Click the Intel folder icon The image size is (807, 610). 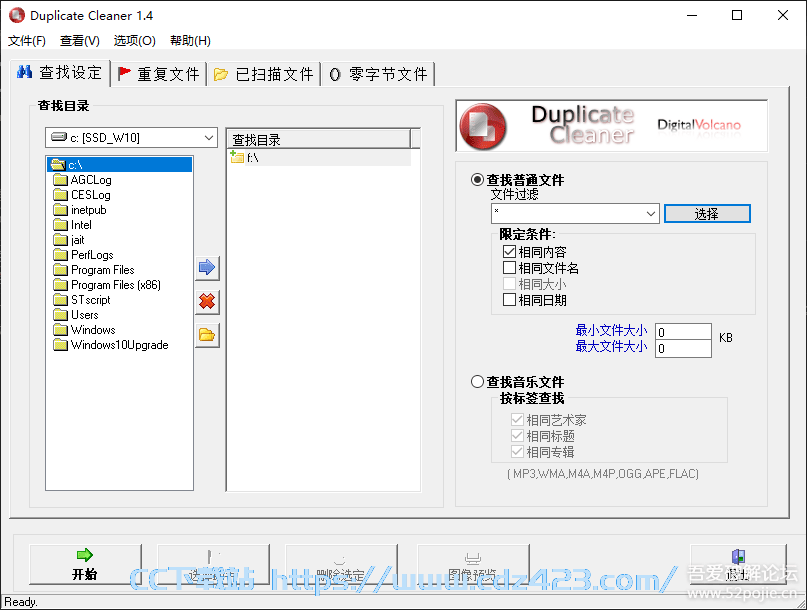pos(60,224)
